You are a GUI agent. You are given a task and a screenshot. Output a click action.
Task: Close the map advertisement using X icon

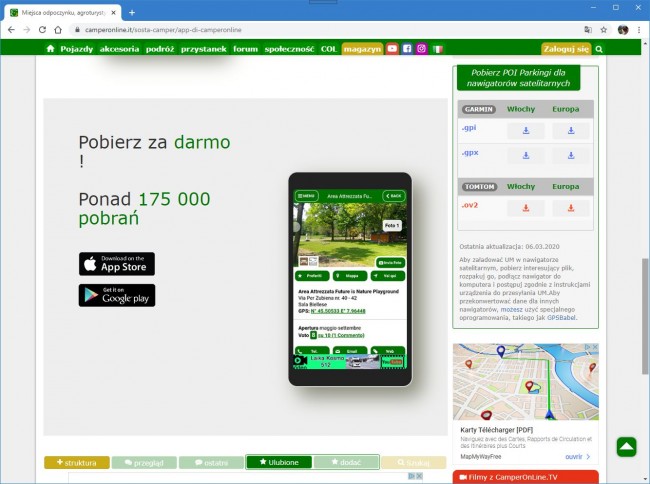[595, 347]
